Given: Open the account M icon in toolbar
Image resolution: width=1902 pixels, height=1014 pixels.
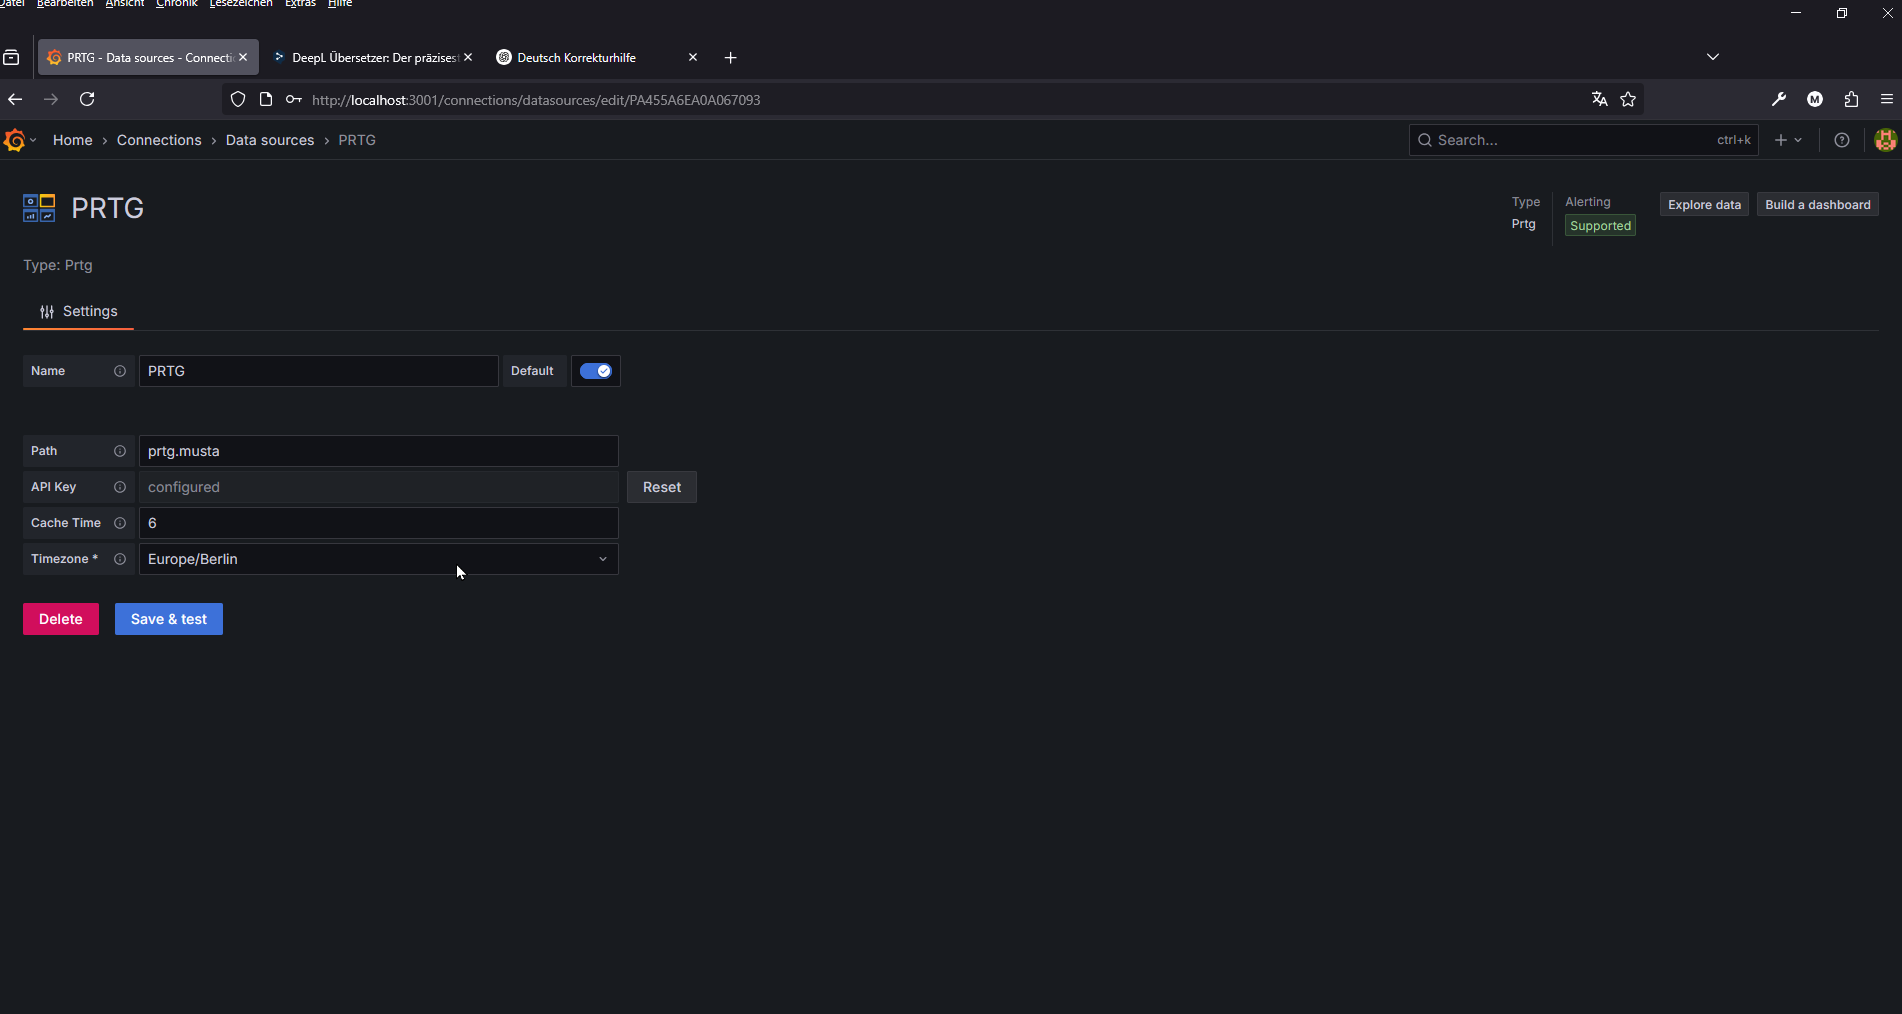Looking at the screenshot, I should (1815, 99).
